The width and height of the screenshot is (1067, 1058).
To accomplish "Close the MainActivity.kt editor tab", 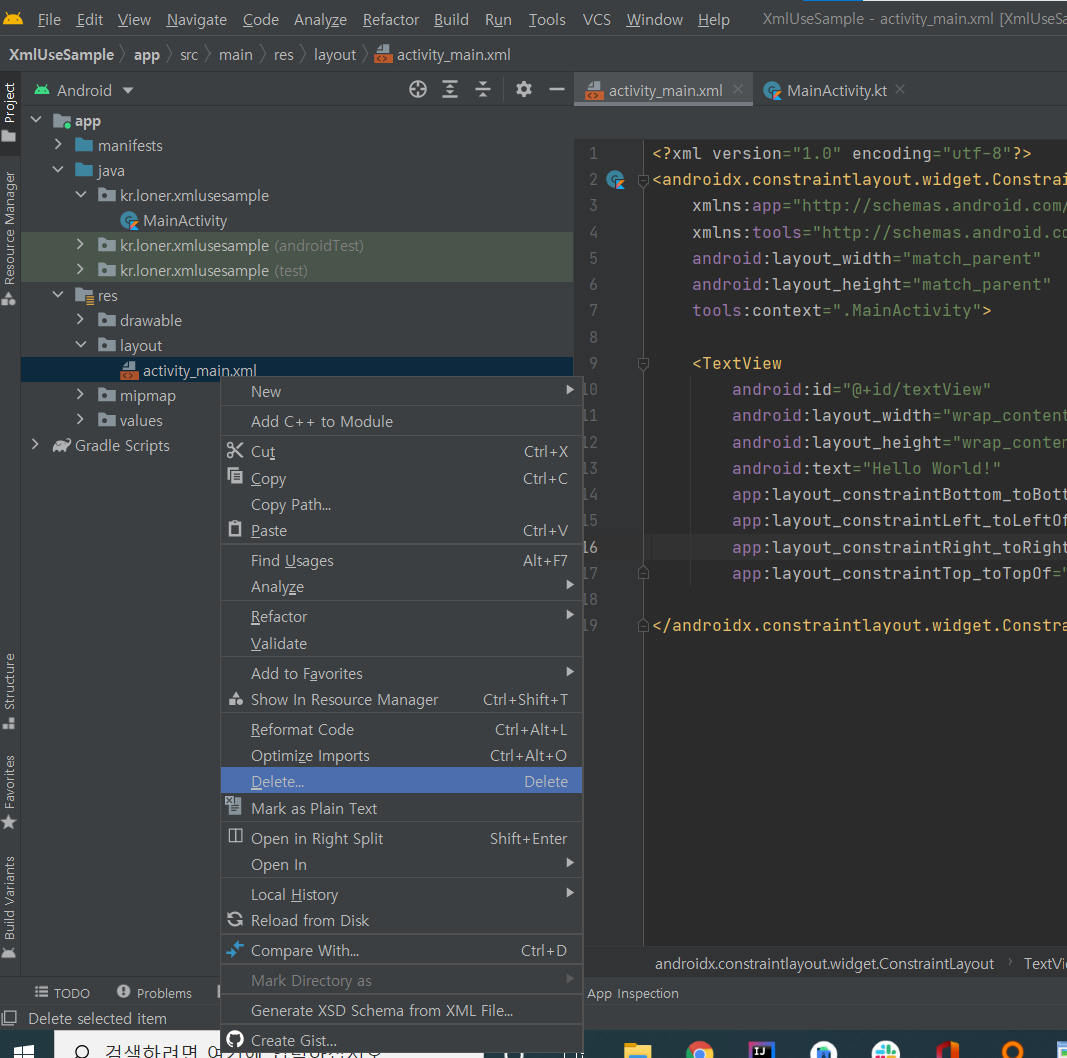I will click(900, 90).
